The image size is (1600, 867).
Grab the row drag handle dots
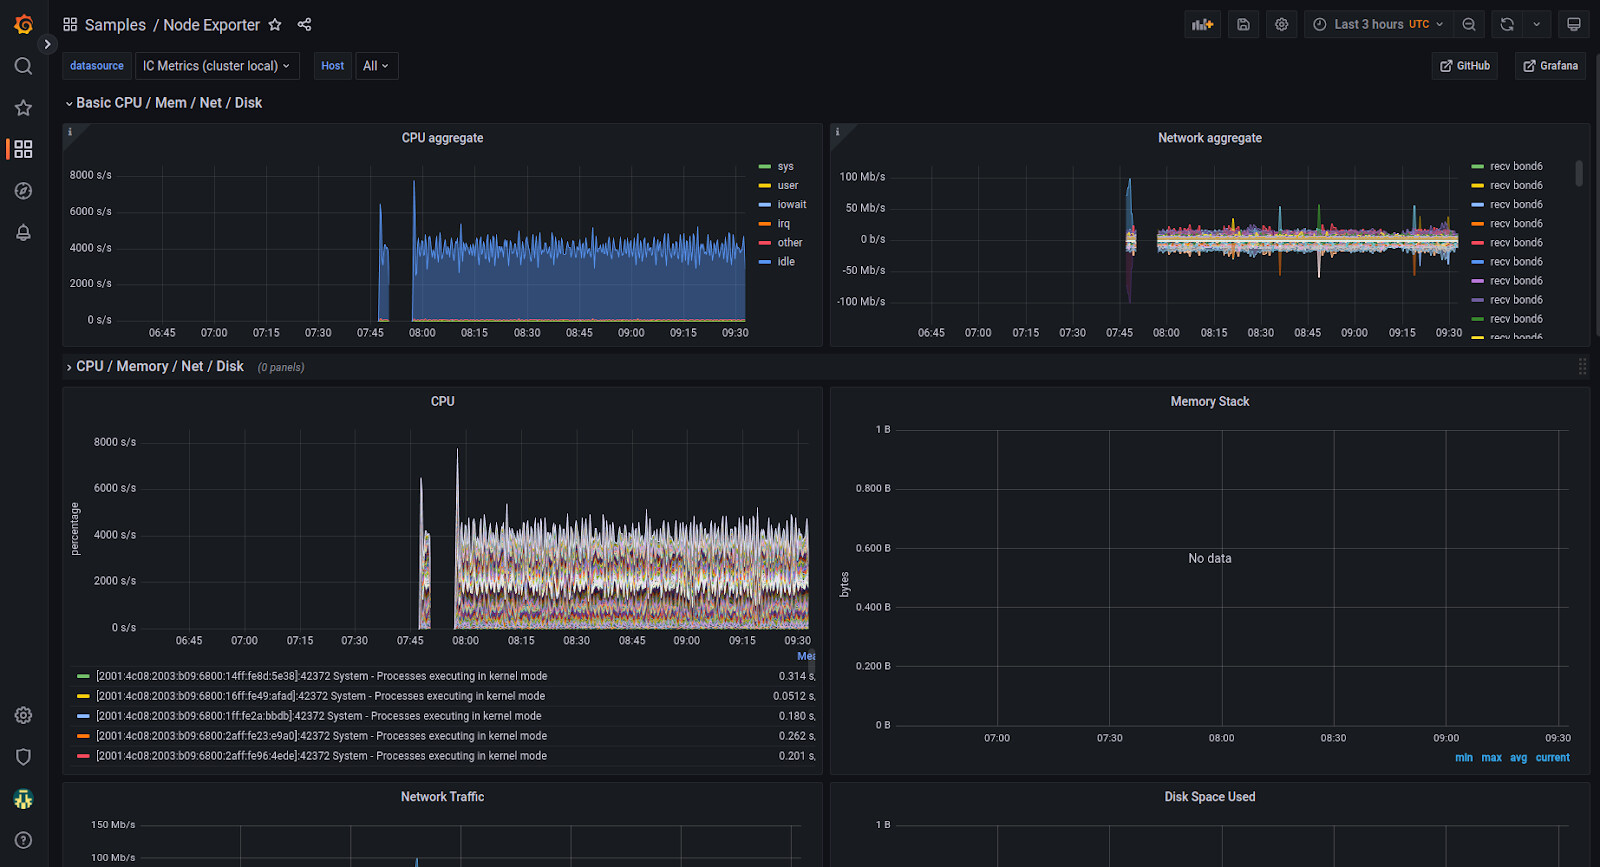pyautogui.click(x=1582, y=367)
